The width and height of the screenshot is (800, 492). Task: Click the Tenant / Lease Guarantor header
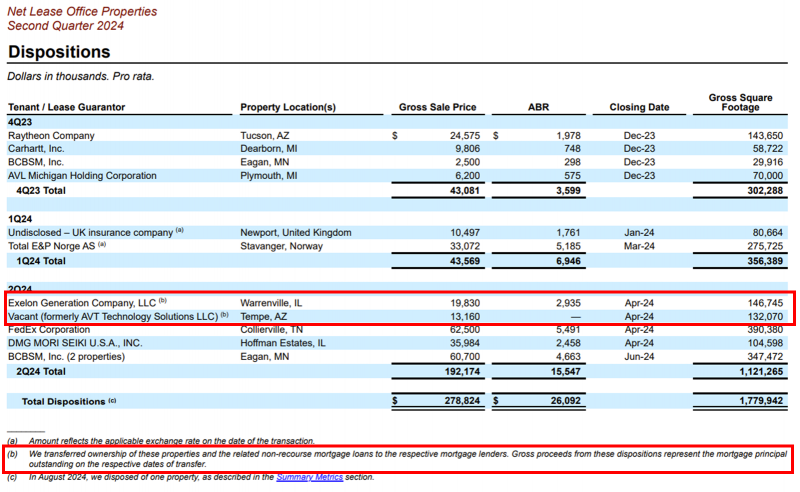click(x=67, y=107)
